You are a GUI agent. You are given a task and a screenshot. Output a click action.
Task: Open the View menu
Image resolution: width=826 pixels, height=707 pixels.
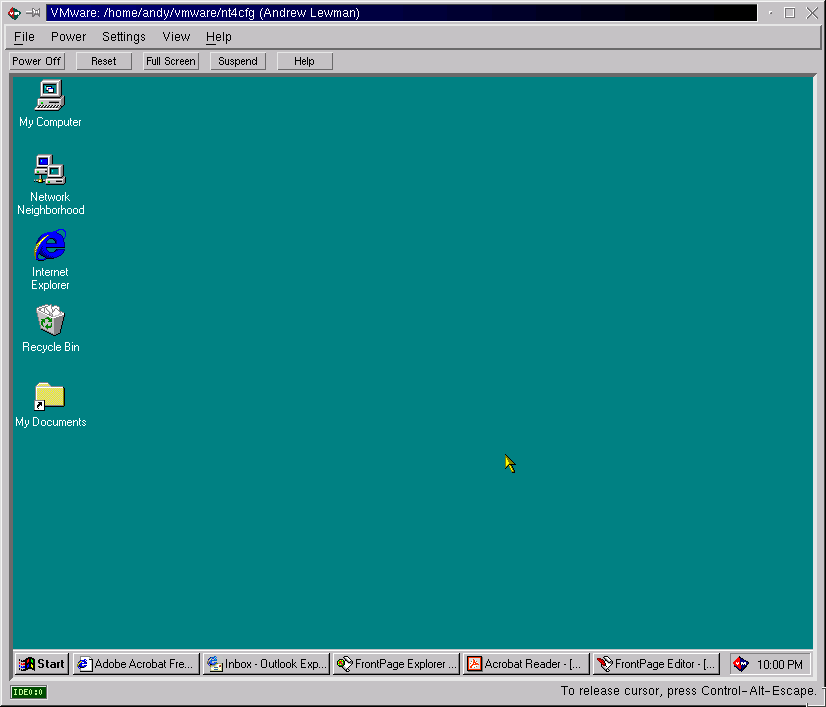click(176, 37)
